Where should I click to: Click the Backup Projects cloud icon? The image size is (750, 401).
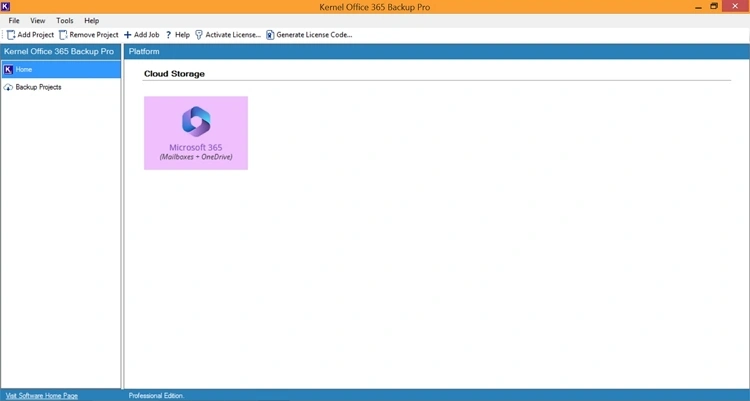pos(8,88)
